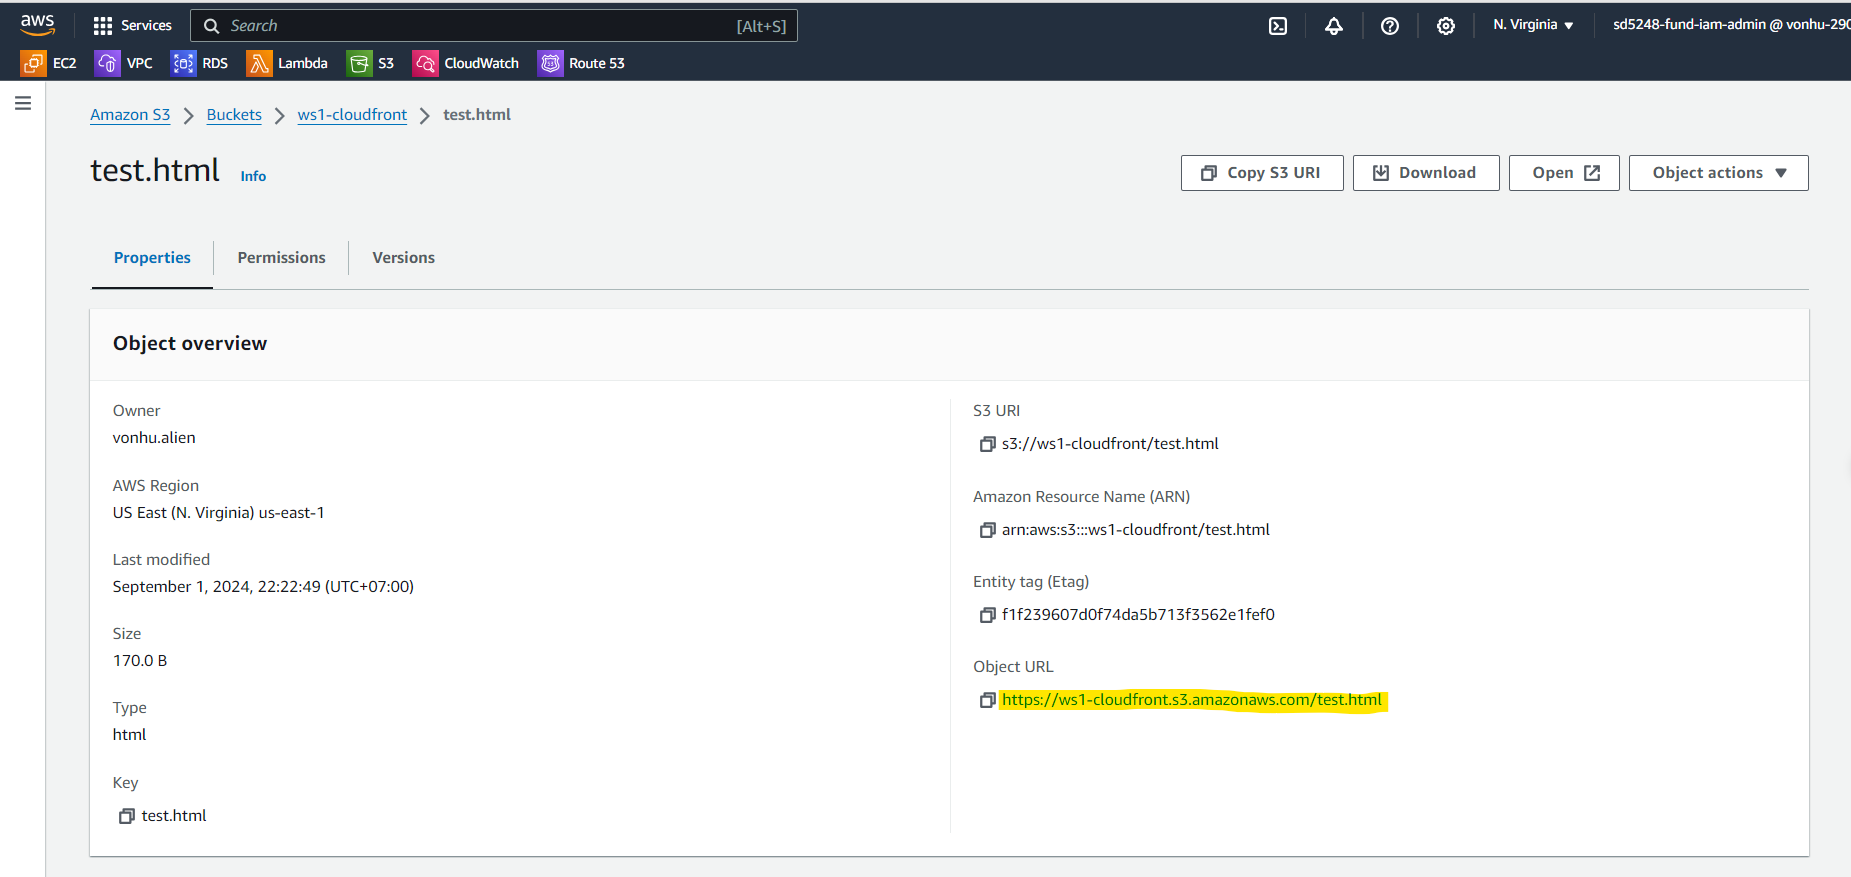The height and width of the screenshot is (877, 1851).
Task: Open the Lambda shortcut in favorites bar
Action: click(x=288, y=63)
